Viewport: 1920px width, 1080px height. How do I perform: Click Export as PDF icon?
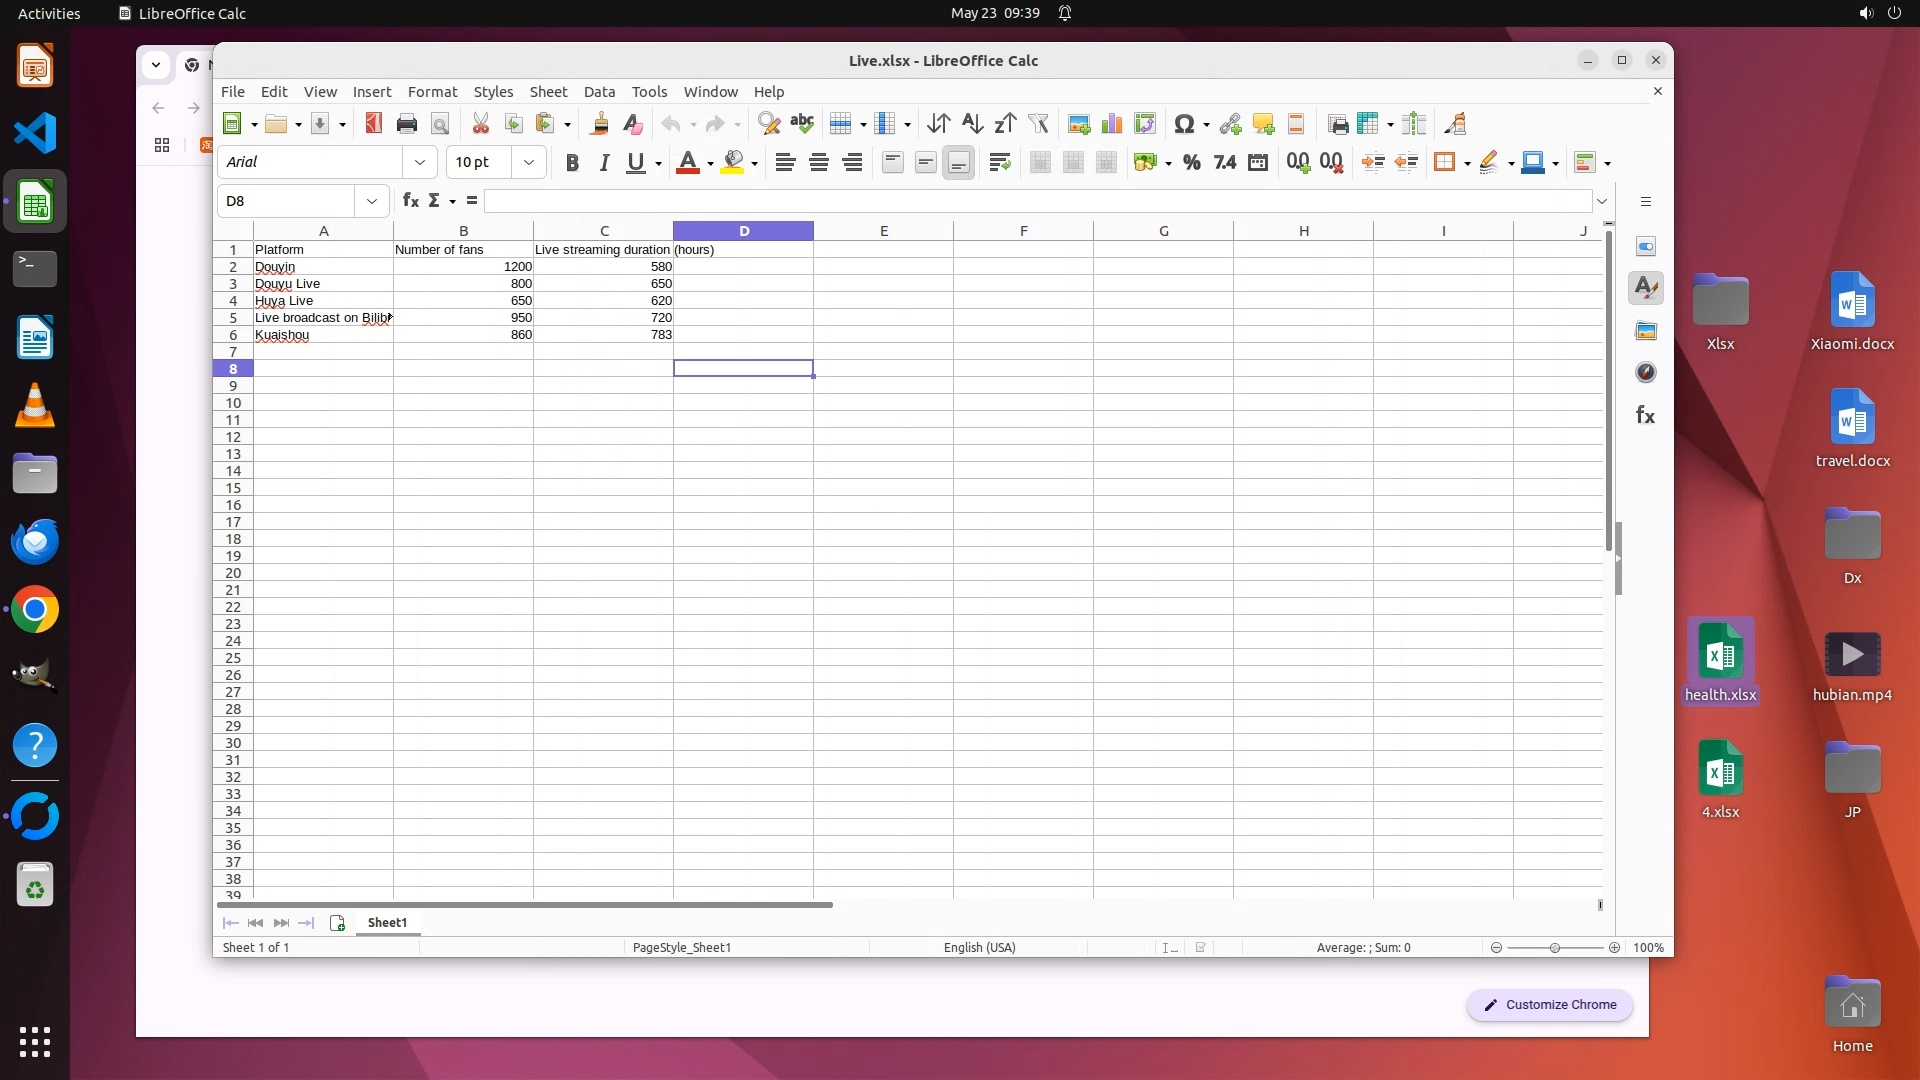pyautogui.click(x=373, y=124)
